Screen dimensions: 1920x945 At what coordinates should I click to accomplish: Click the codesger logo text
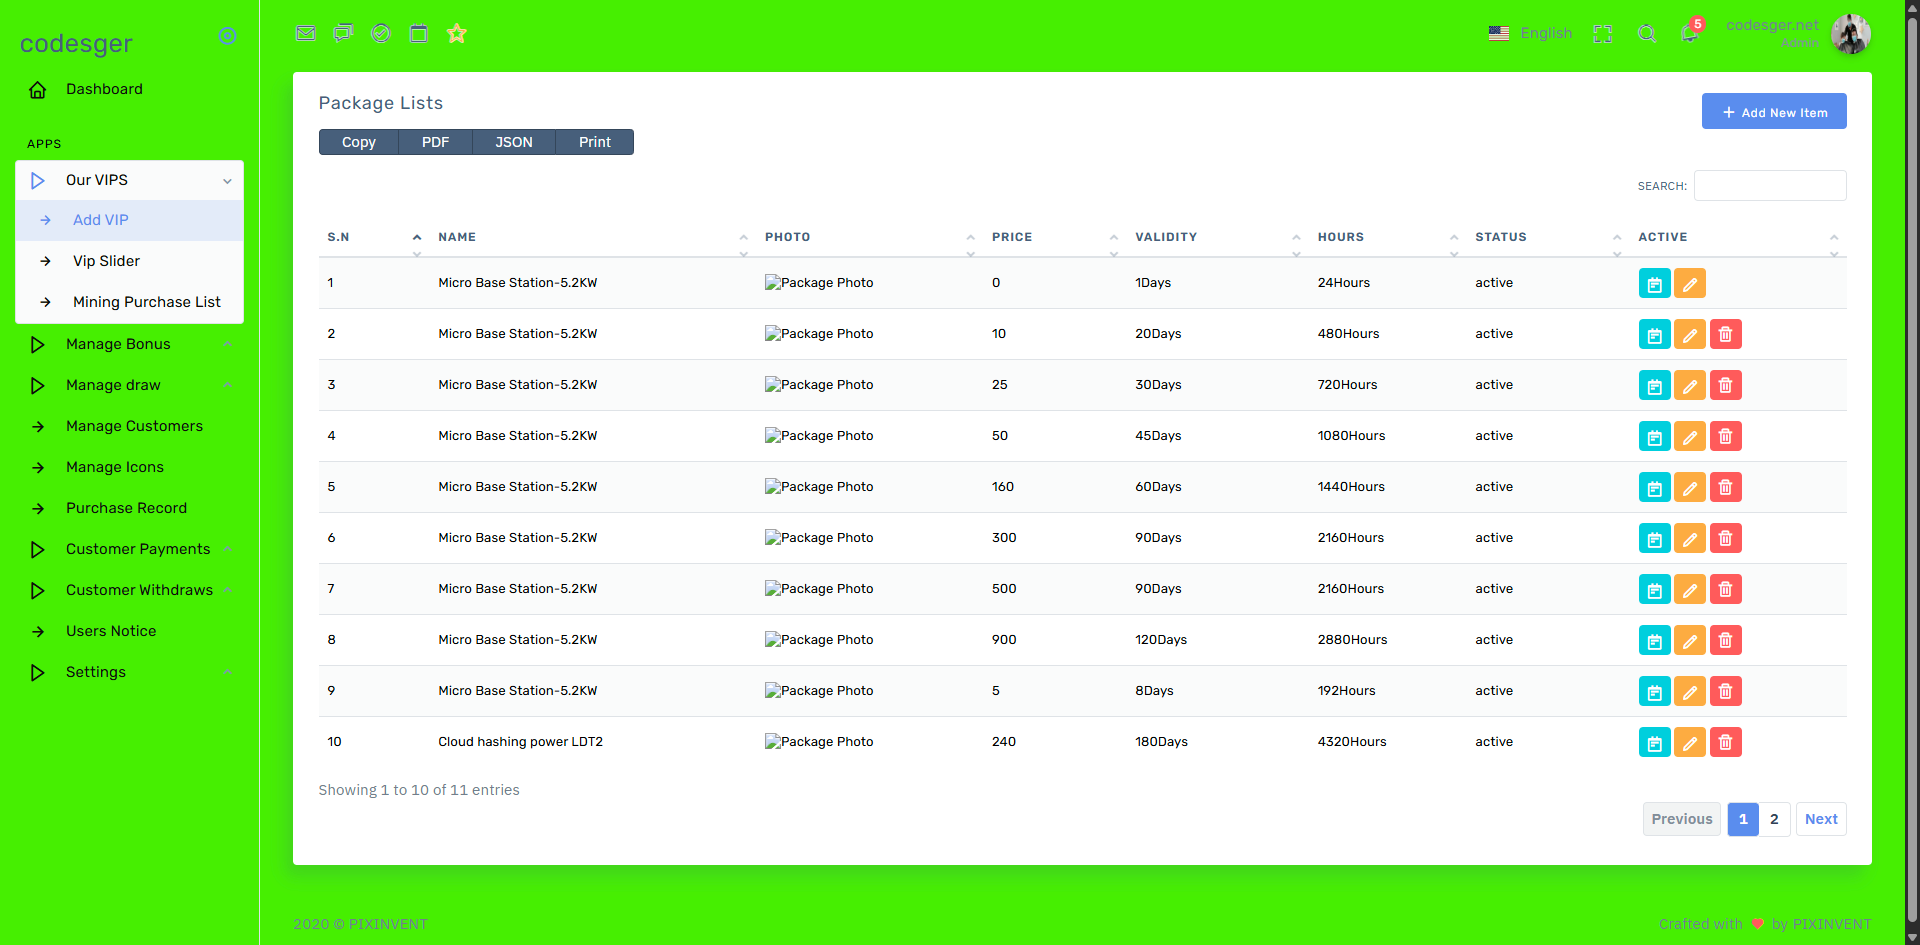[x=76, y=44]
